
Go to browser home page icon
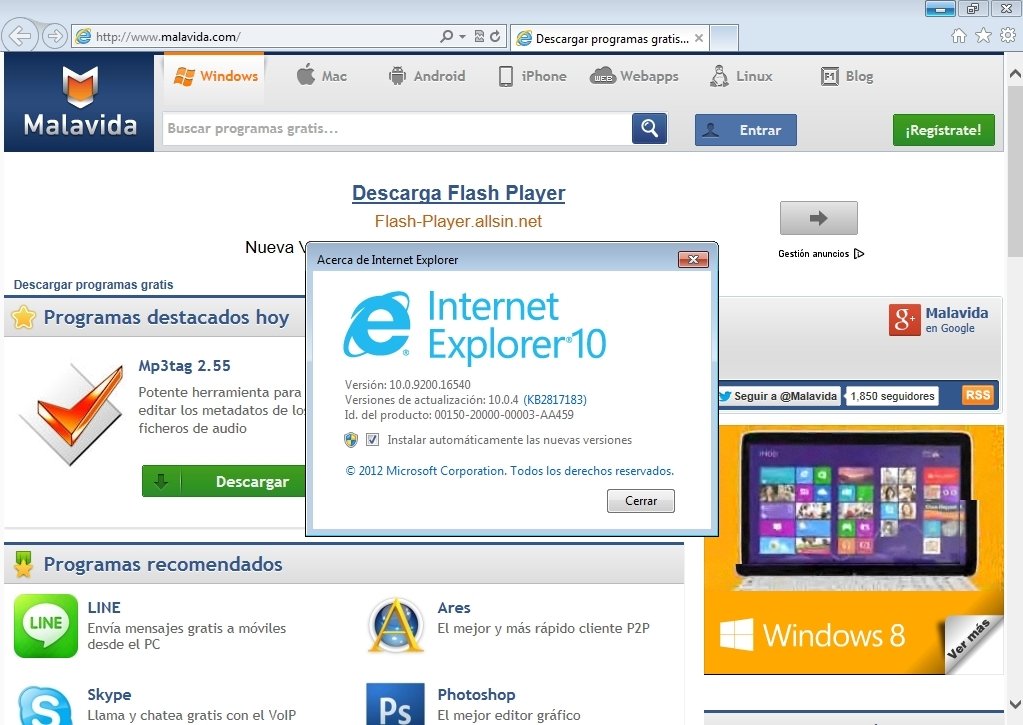[x=958, y=36]
